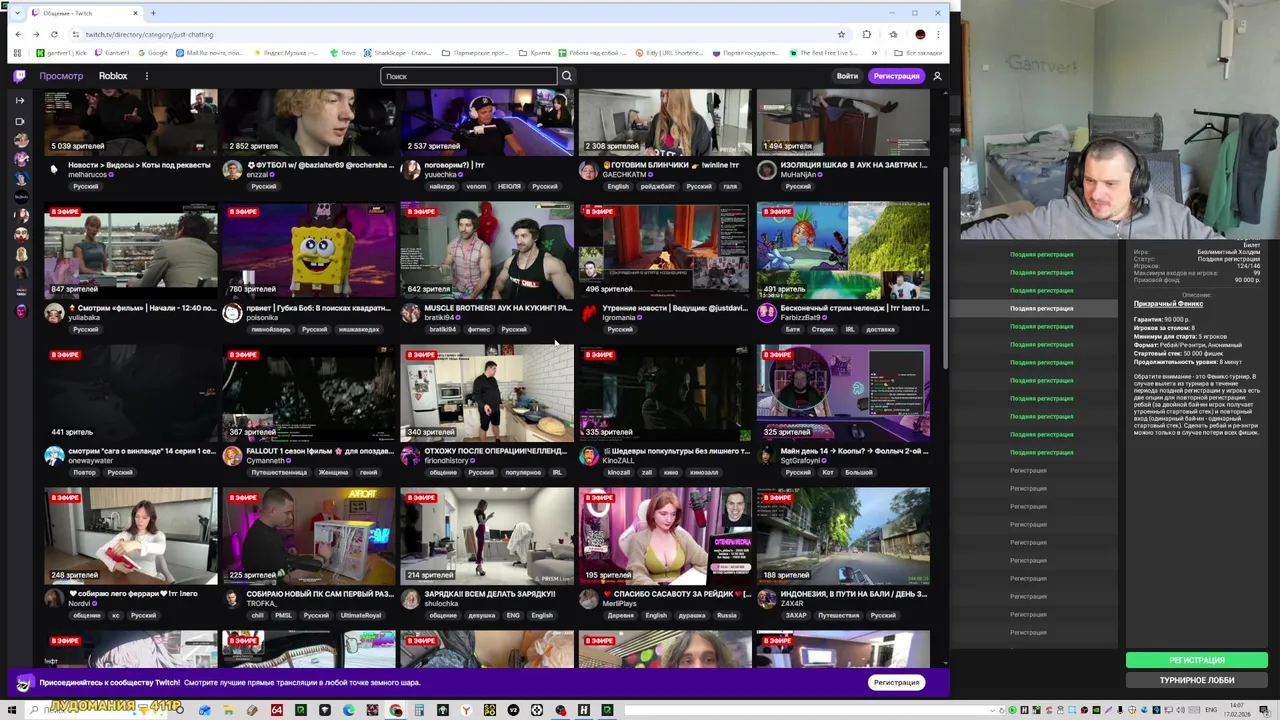Open the red 64 taskbar app icon
1280x720 pixels.
(277, 710)
